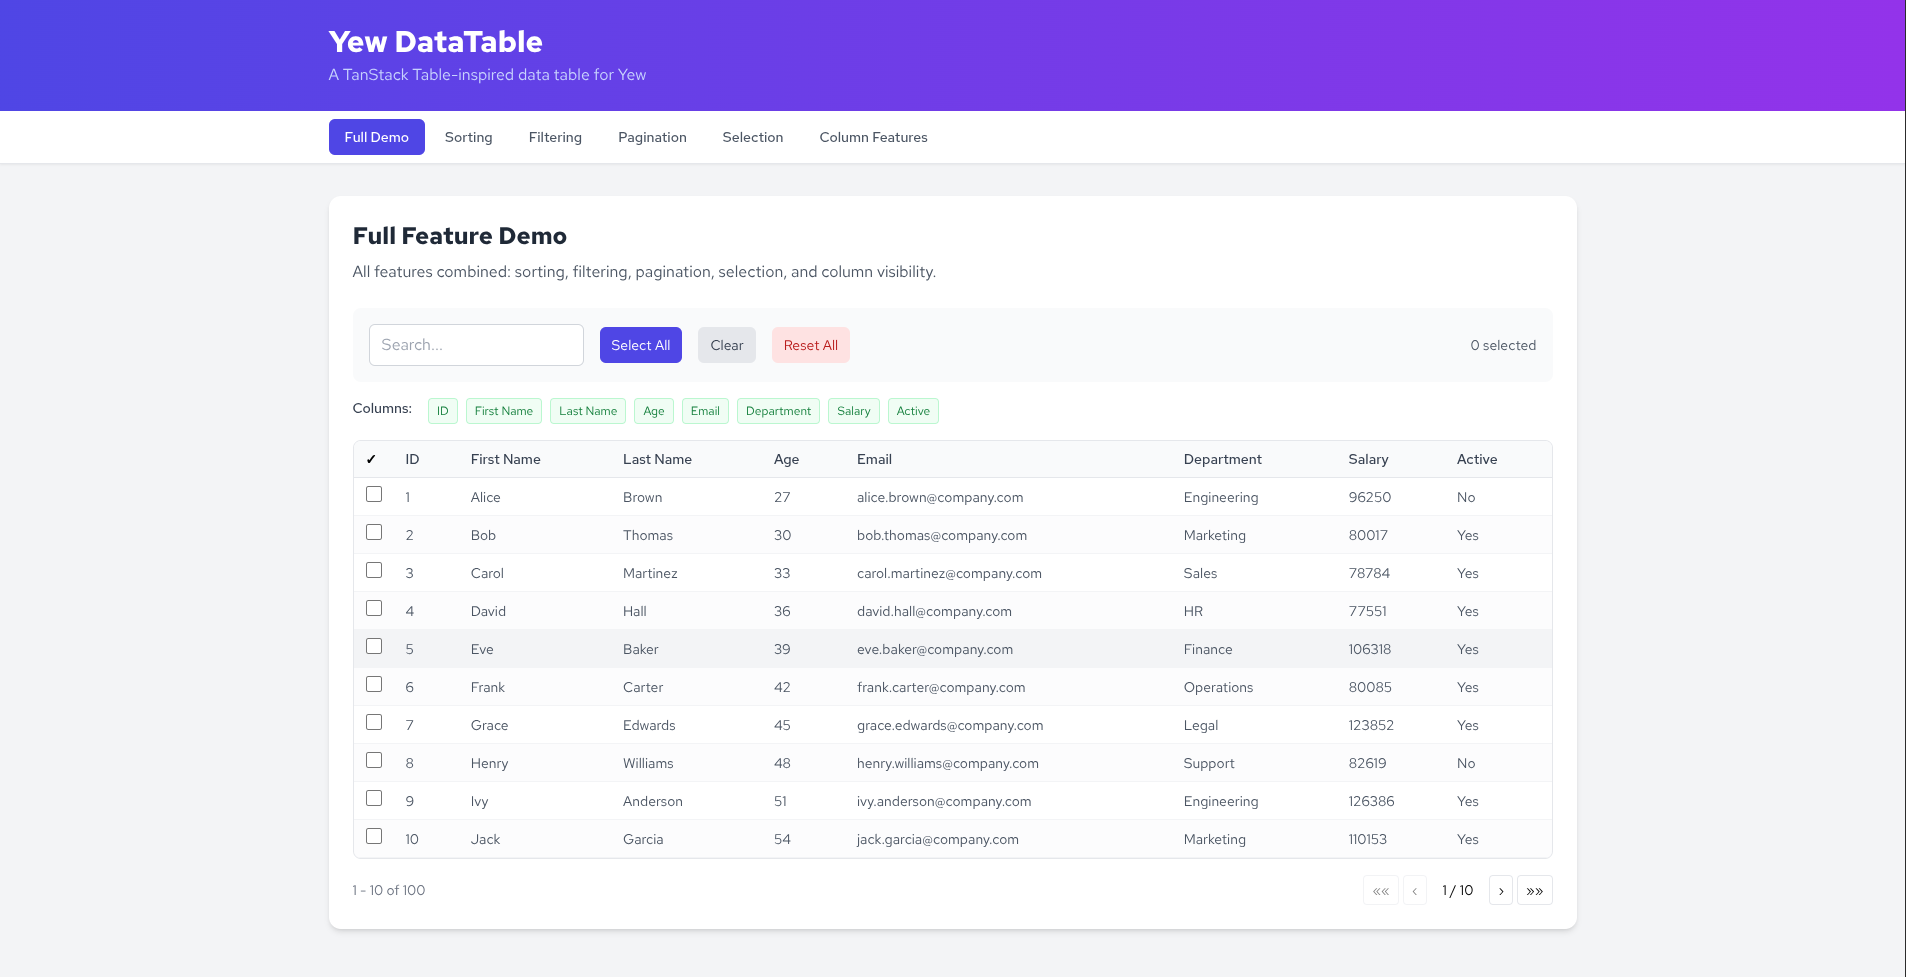Switch to the Sorting tab
Viewport: 1906px width, 977px height.
click(x=469, y=137)
